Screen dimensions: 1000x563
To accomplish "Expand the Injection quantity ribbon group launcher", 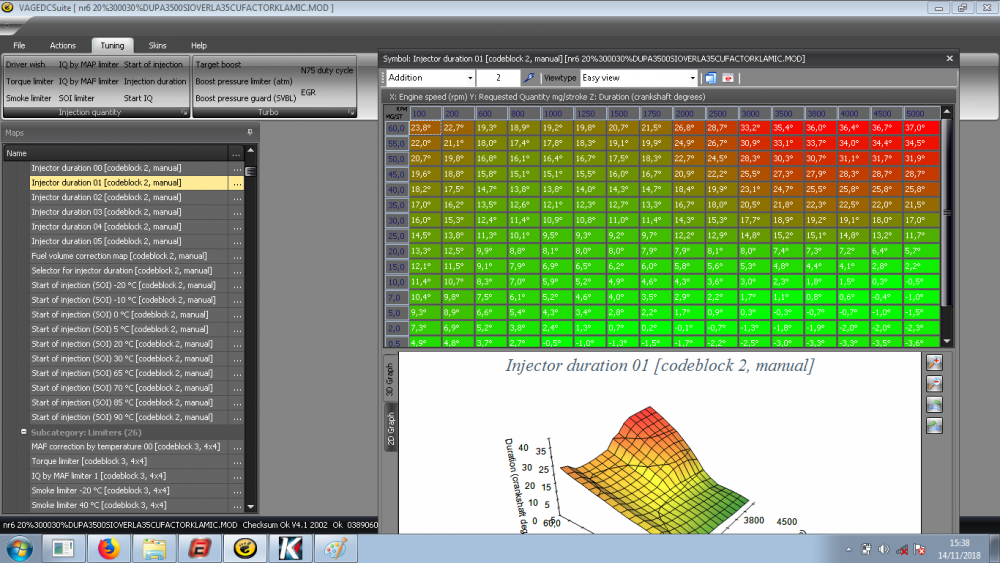I will [184, 112].
